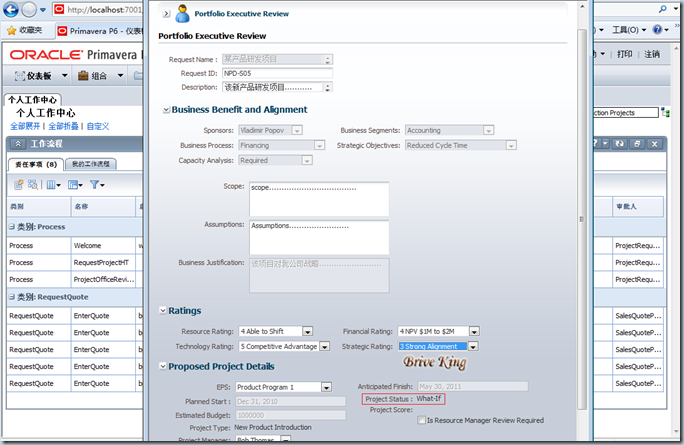The height and width of the screenshot is (445, 684).
Task: Switch to the 我的工作流程 tab
Action: (93, 163)
